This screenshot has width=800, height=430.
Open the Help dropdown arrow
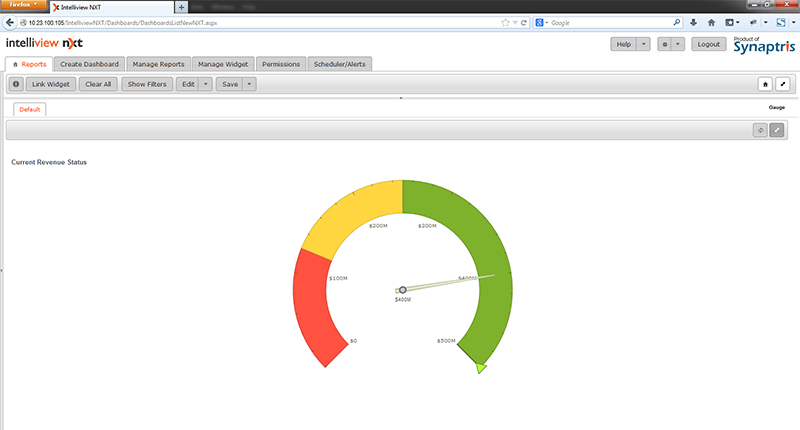tap(643, 45)
